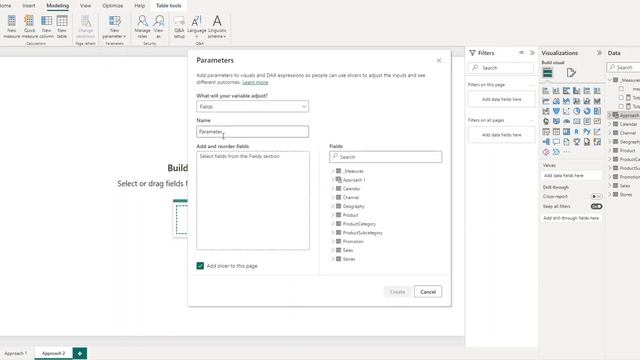
Task: Click the Values 'Add data fields here' well
Action: pos(571,176)
